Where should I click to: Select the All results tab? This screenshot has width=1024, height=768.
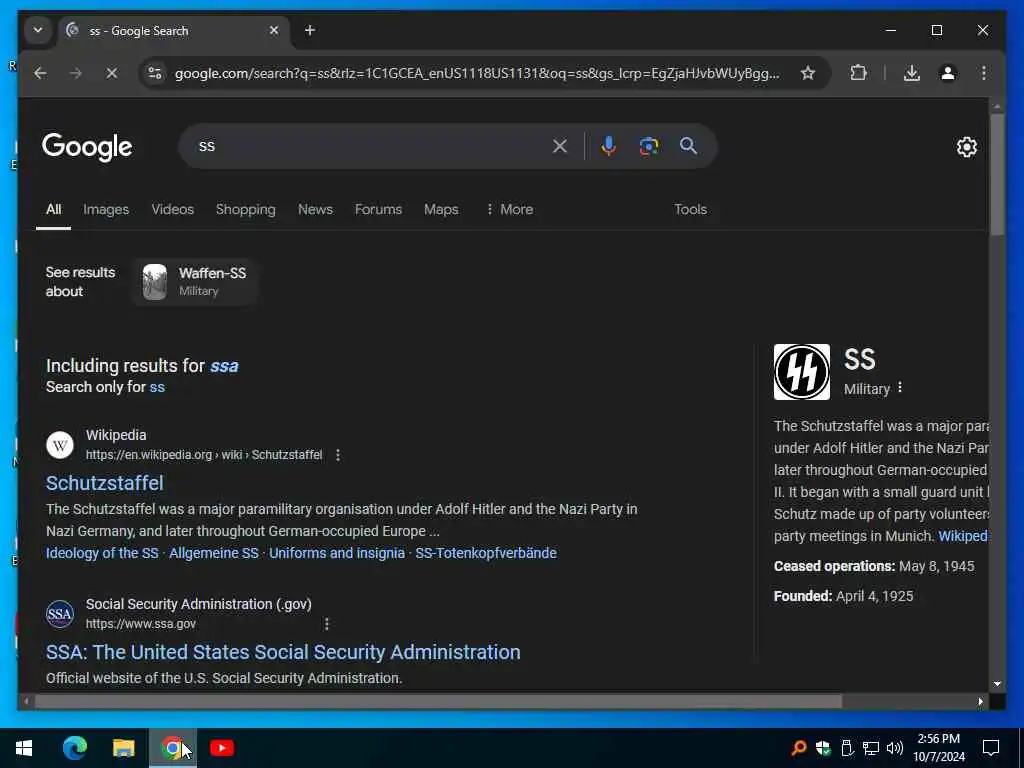coord(54,210)
